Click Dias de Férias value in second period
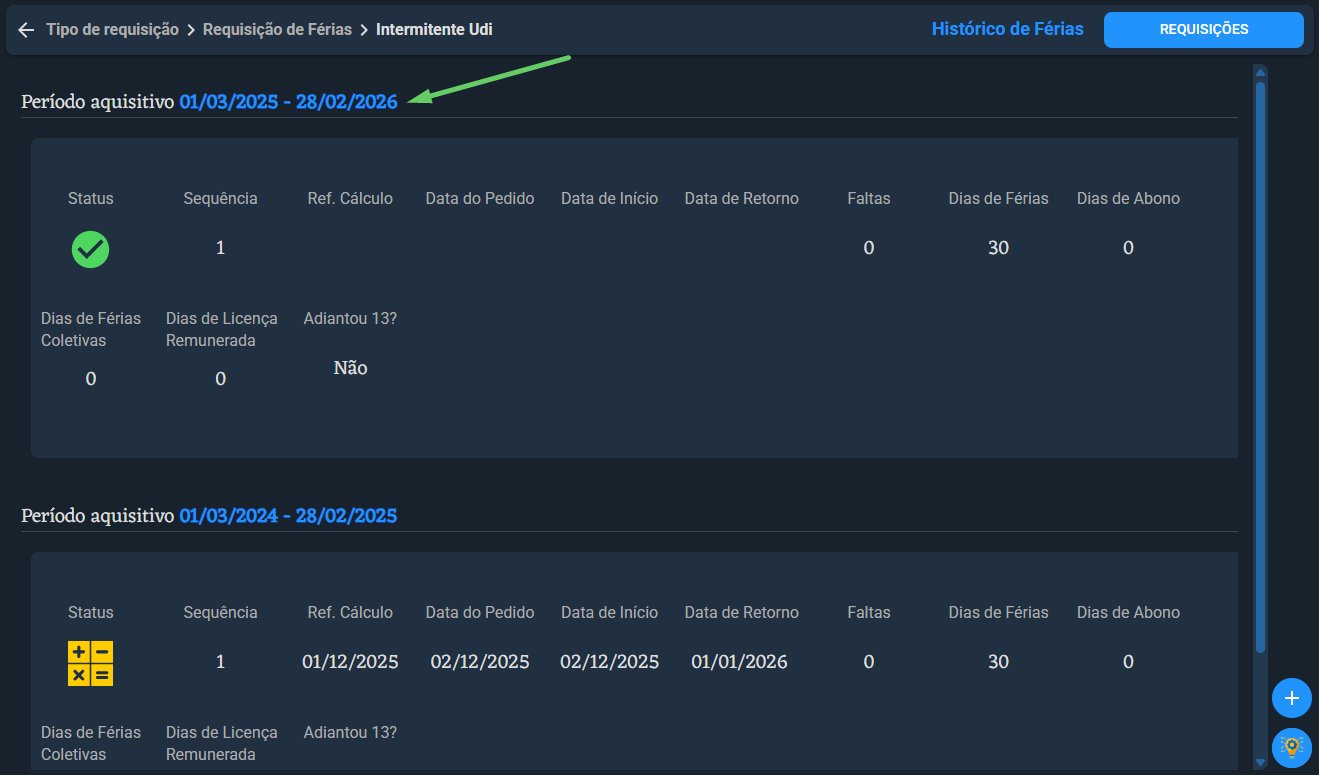The height and width of the screenshot is (775, 1319). tap(998, 662)
